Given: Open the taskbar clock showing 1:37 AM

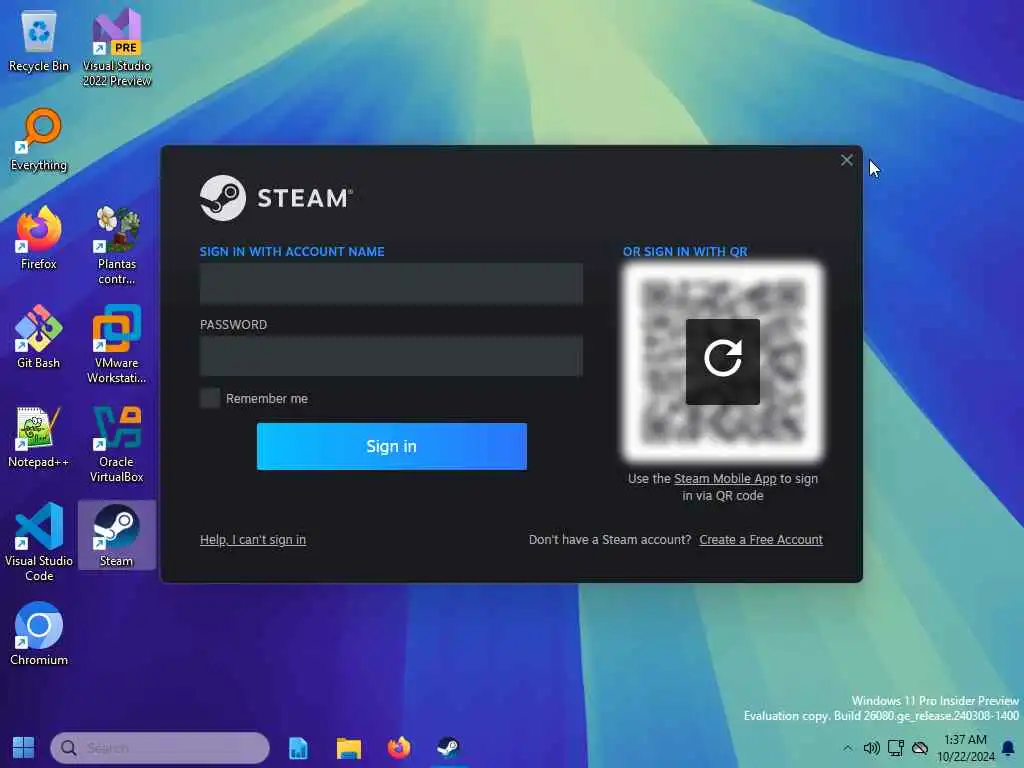Looking at the screenshot, I should [x=965, y=748].
